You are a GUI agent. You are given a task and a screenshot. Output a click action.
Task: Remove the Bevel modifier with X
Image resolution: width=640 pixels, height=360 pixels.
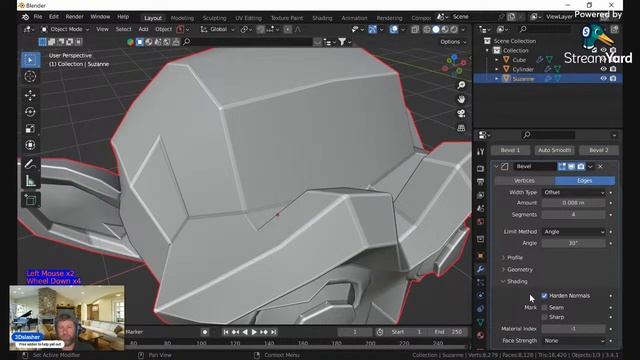[x=600, y=167]
